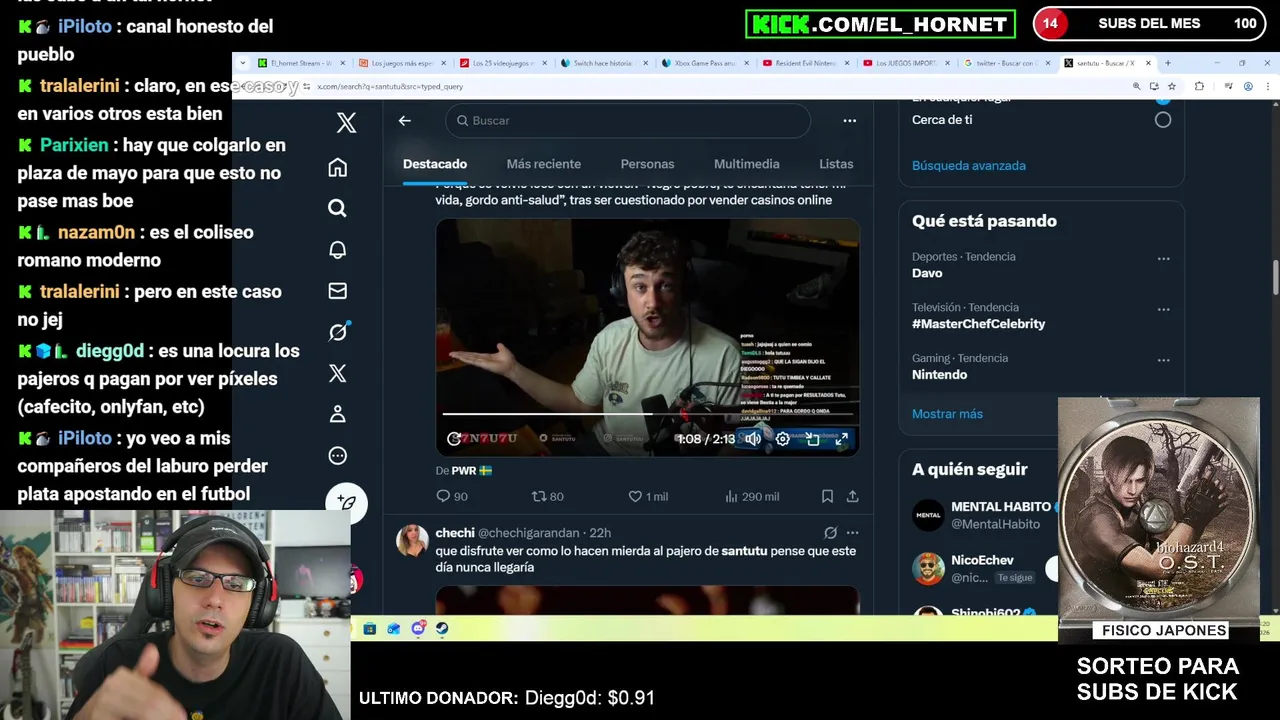This screenshot has height=720, width=1280.
Task: Bookmark page star in address bar
Action: click(x=1171, y=87)
